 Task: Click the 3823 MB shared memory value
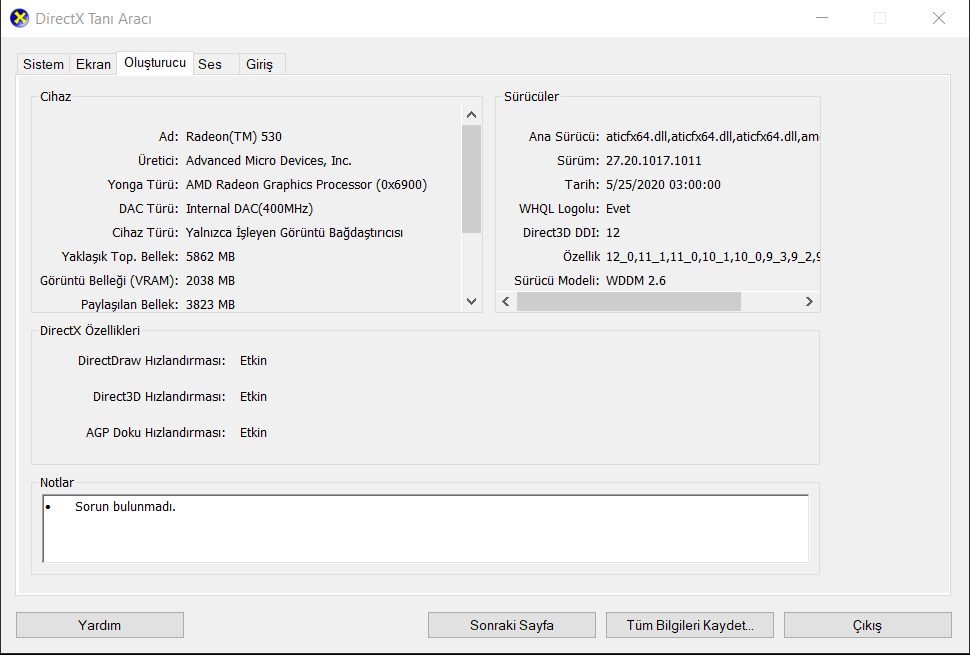210,305
